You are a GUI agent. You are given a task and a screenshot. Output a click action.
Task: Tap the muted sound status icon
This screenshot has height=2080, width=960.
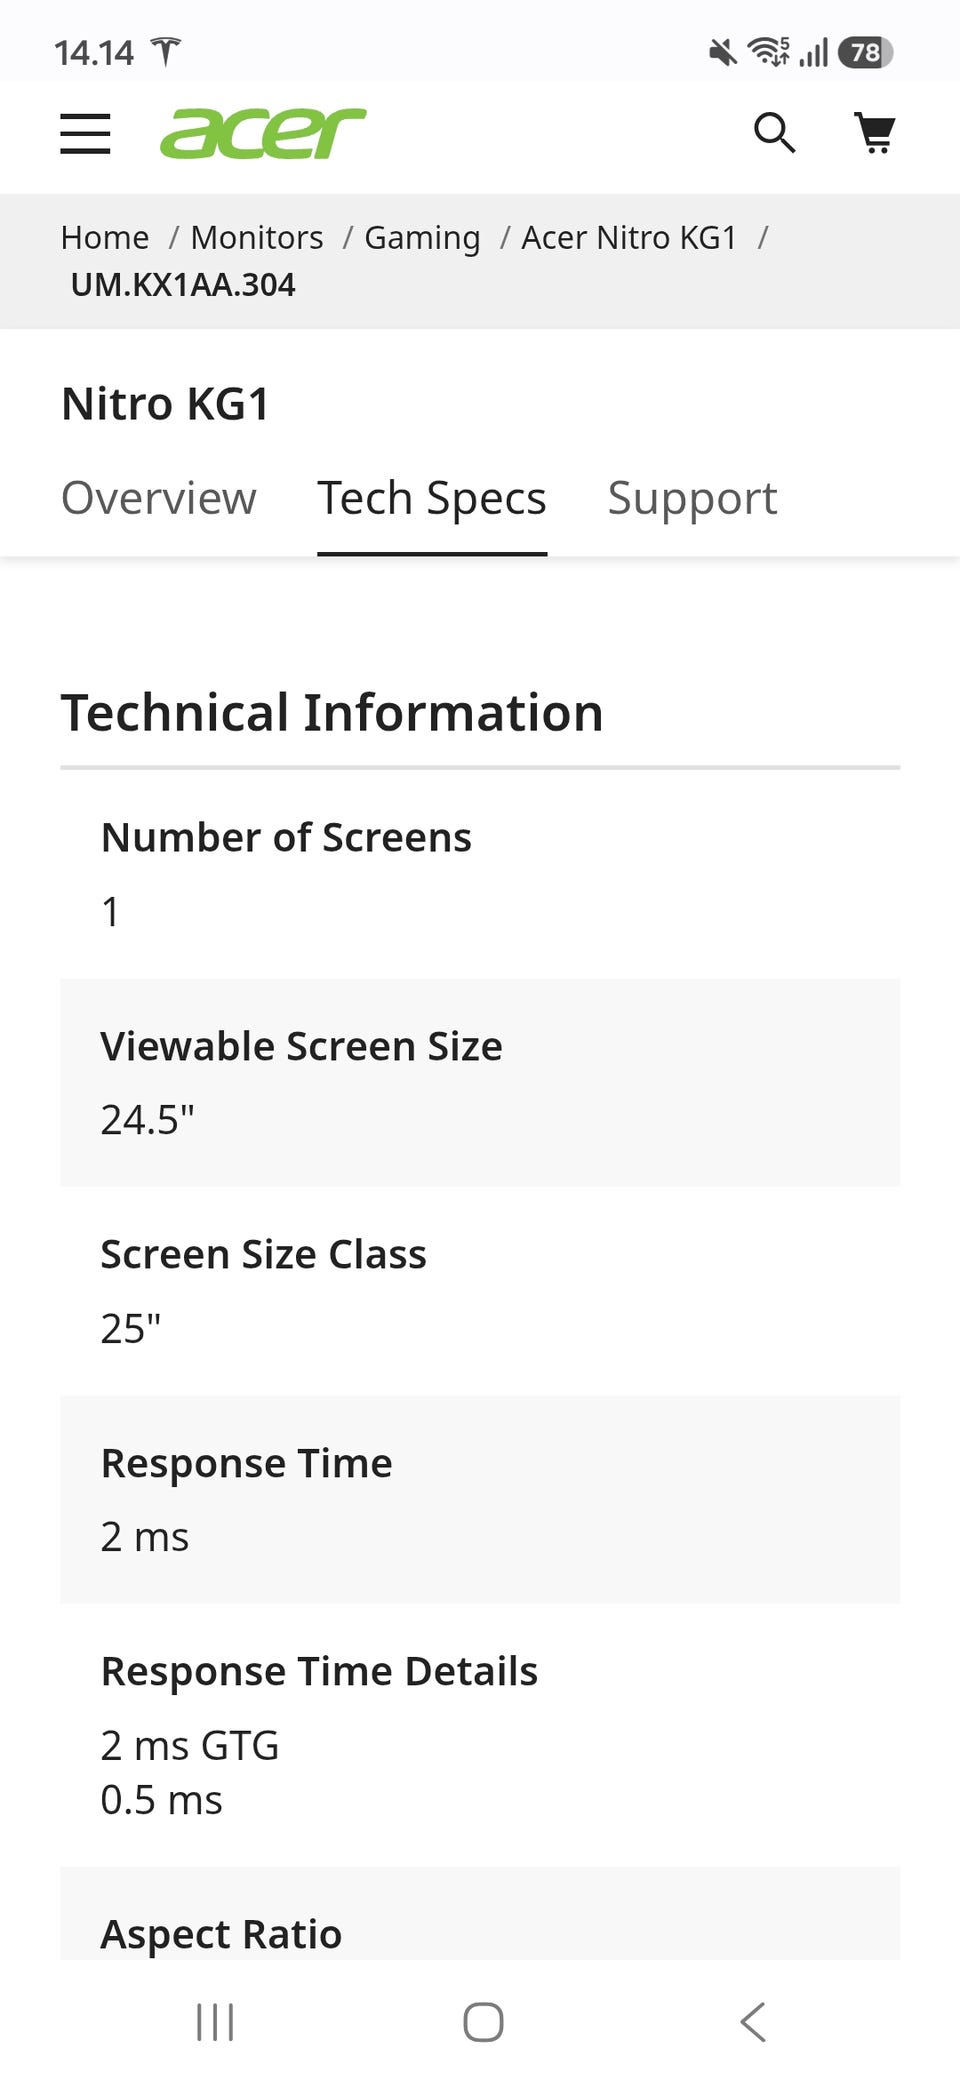[722, 52]
